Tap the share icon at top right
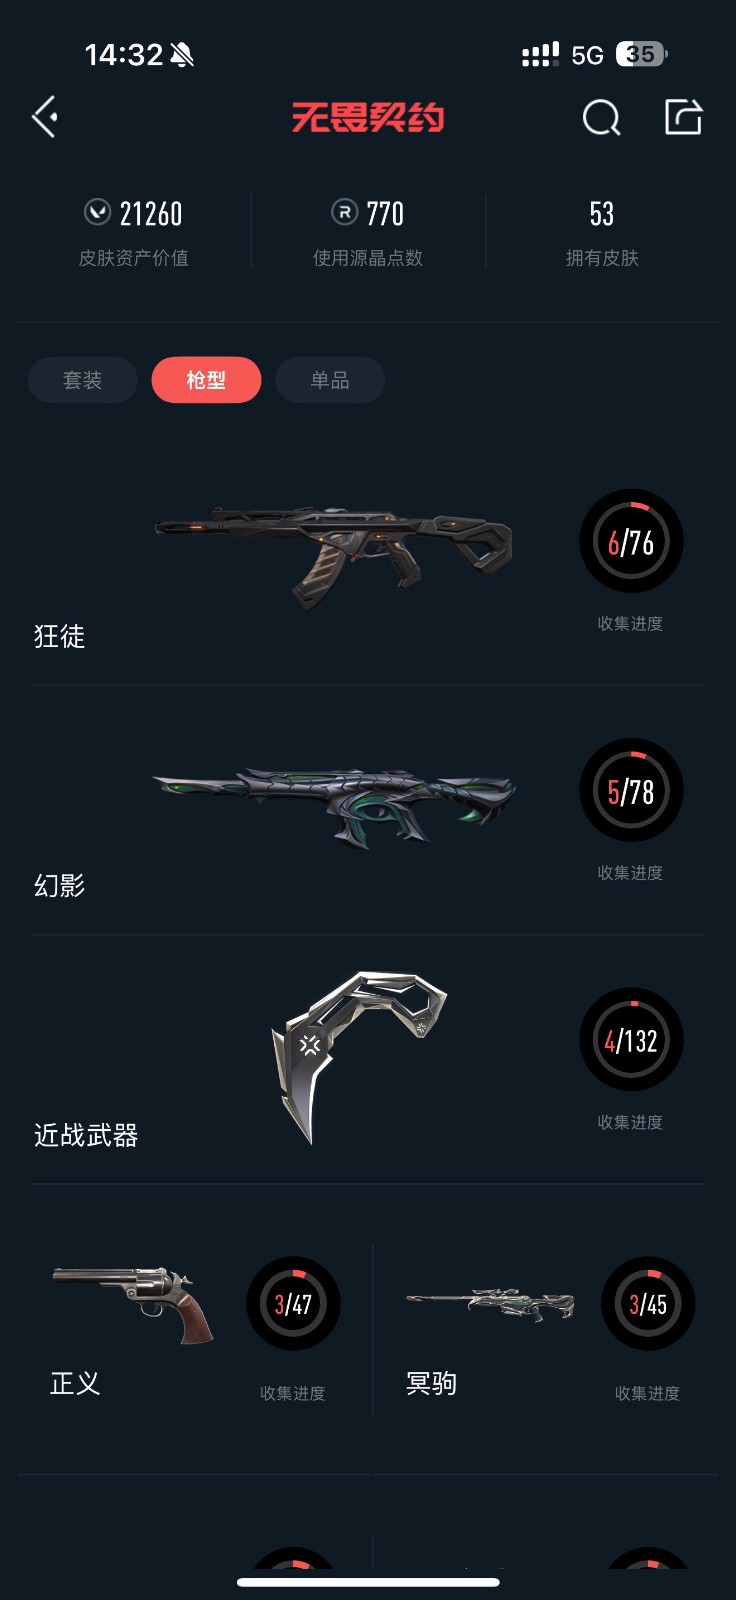 click(x=684, y=117)
